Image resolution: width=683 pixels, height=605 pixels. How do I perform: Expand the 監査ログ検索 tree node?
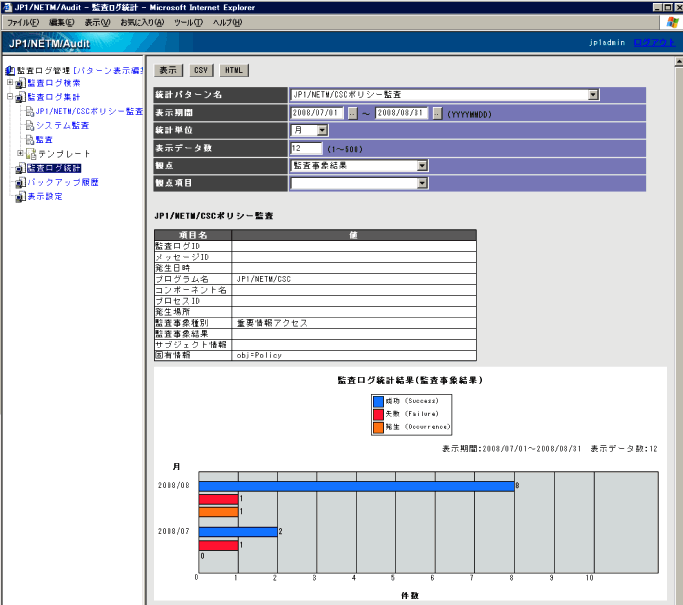(x=10, y=82)
